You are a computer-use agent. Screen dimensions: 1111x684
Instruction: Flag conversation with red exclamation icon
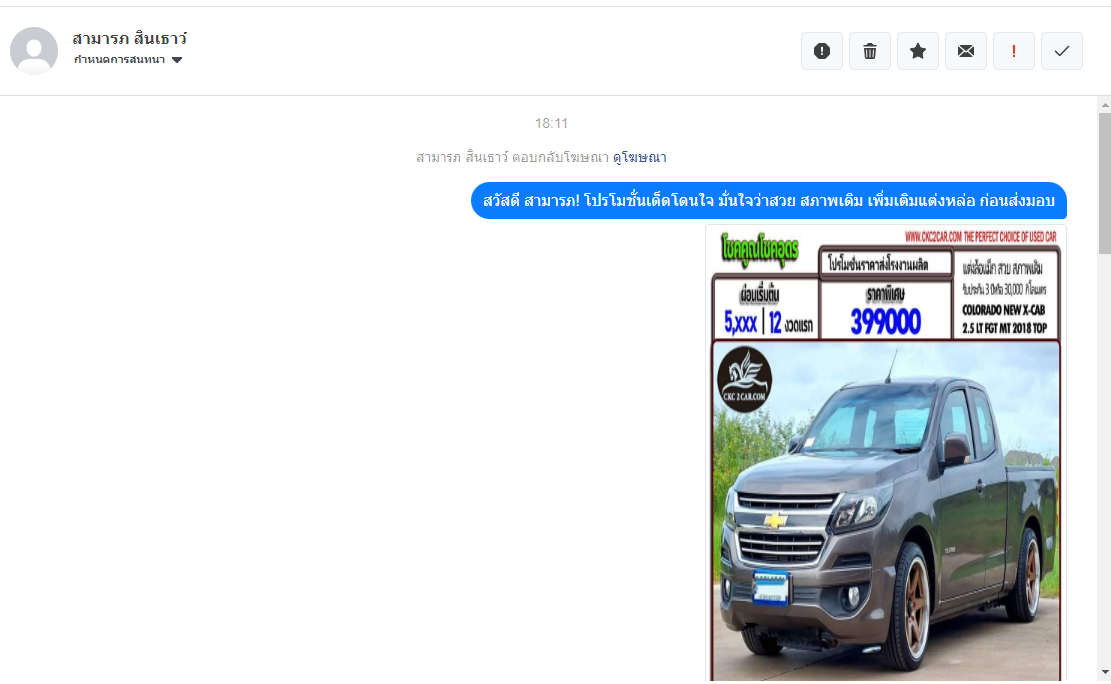click(x=1014, y=51)
